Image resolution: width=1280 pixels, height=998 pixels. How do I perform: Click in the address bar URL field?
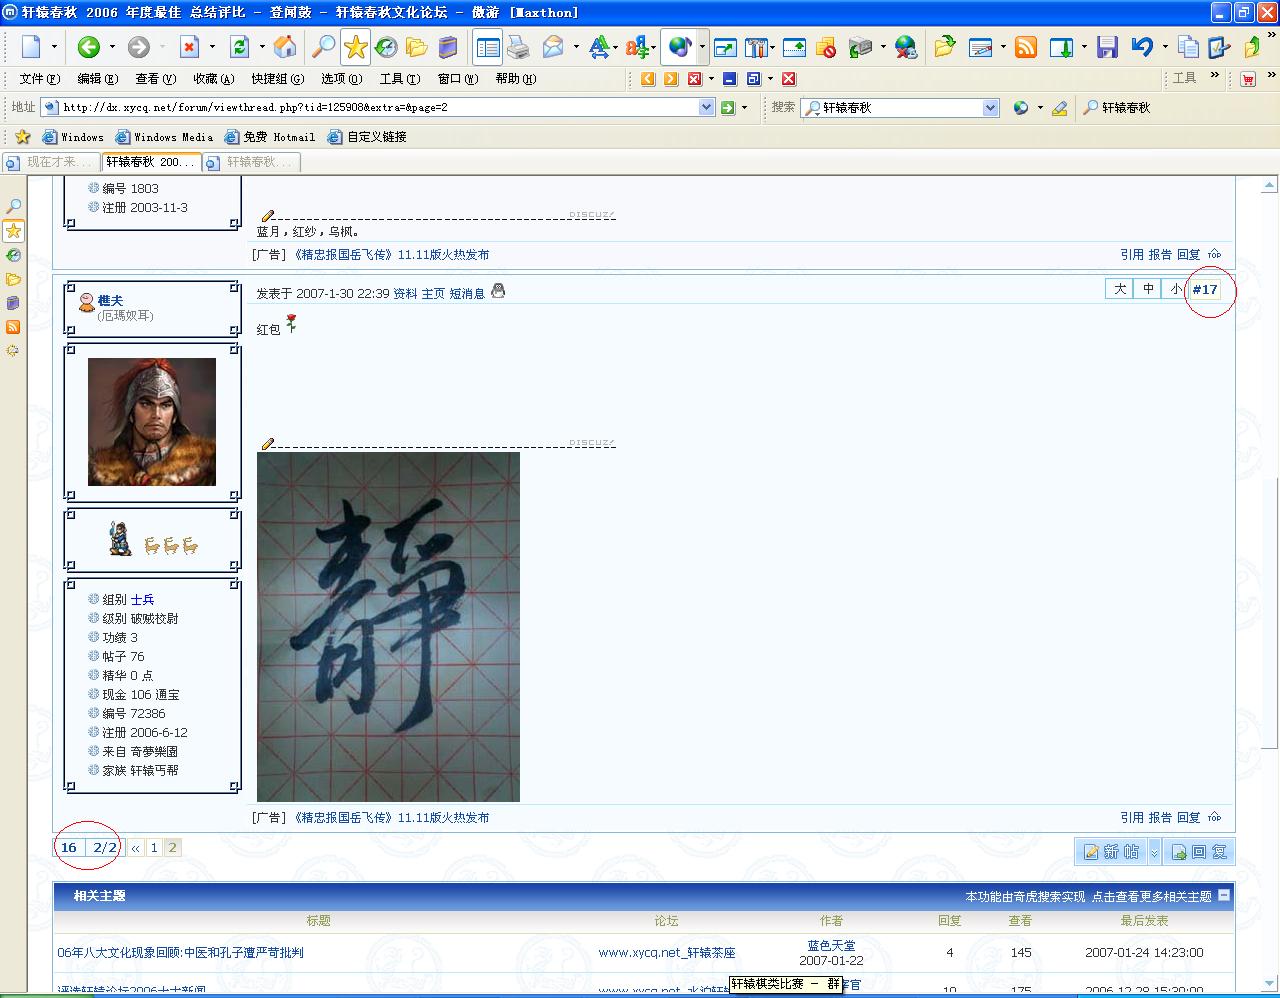coord(378,108)
